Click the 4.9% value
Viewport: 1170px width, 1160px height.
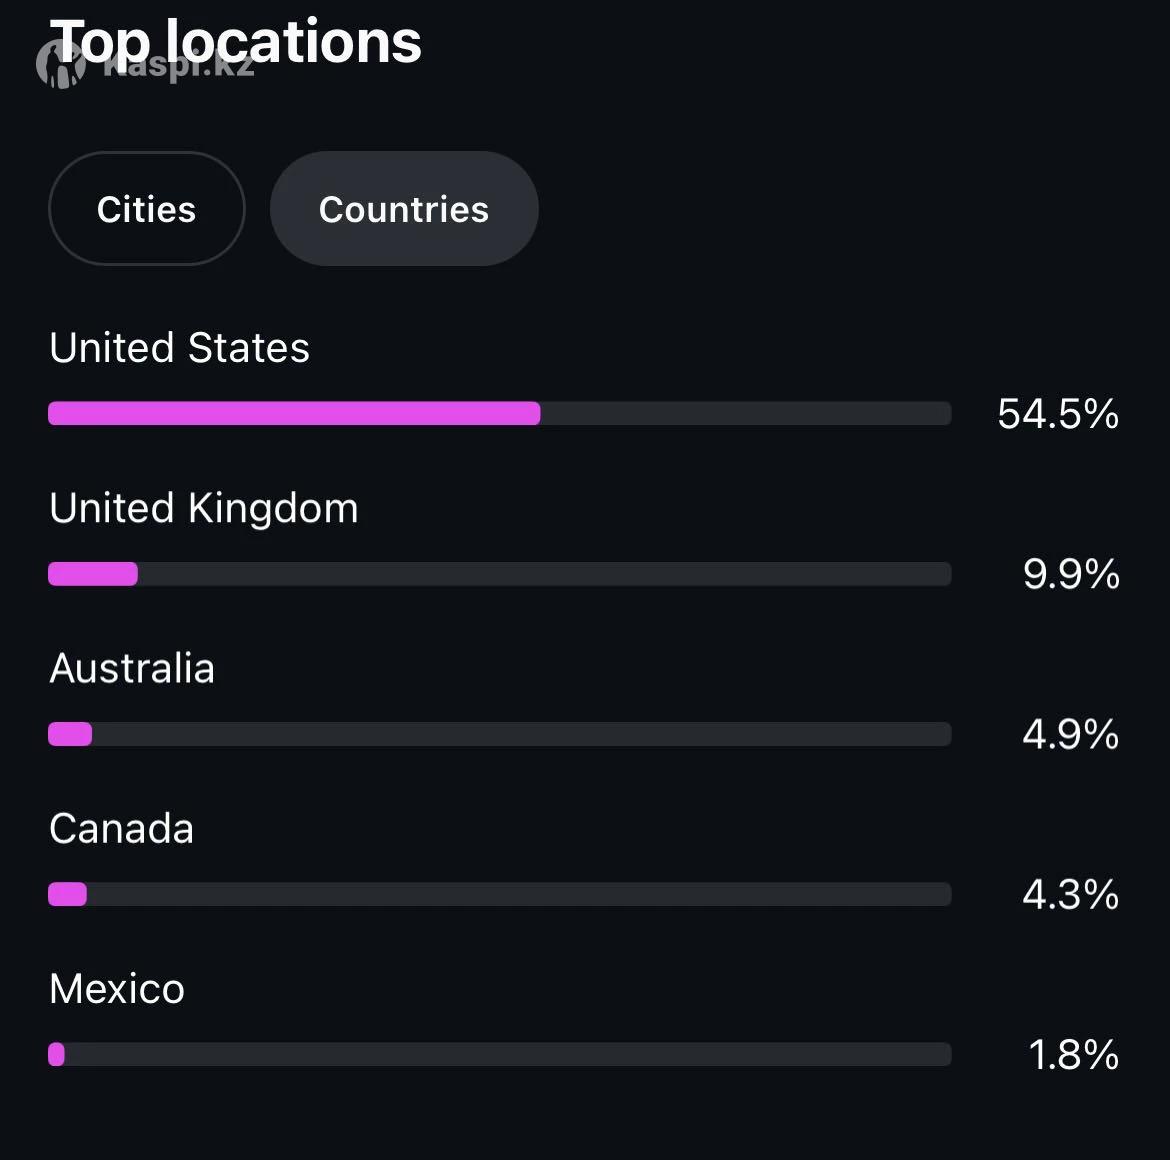[x=1070, y=734]
